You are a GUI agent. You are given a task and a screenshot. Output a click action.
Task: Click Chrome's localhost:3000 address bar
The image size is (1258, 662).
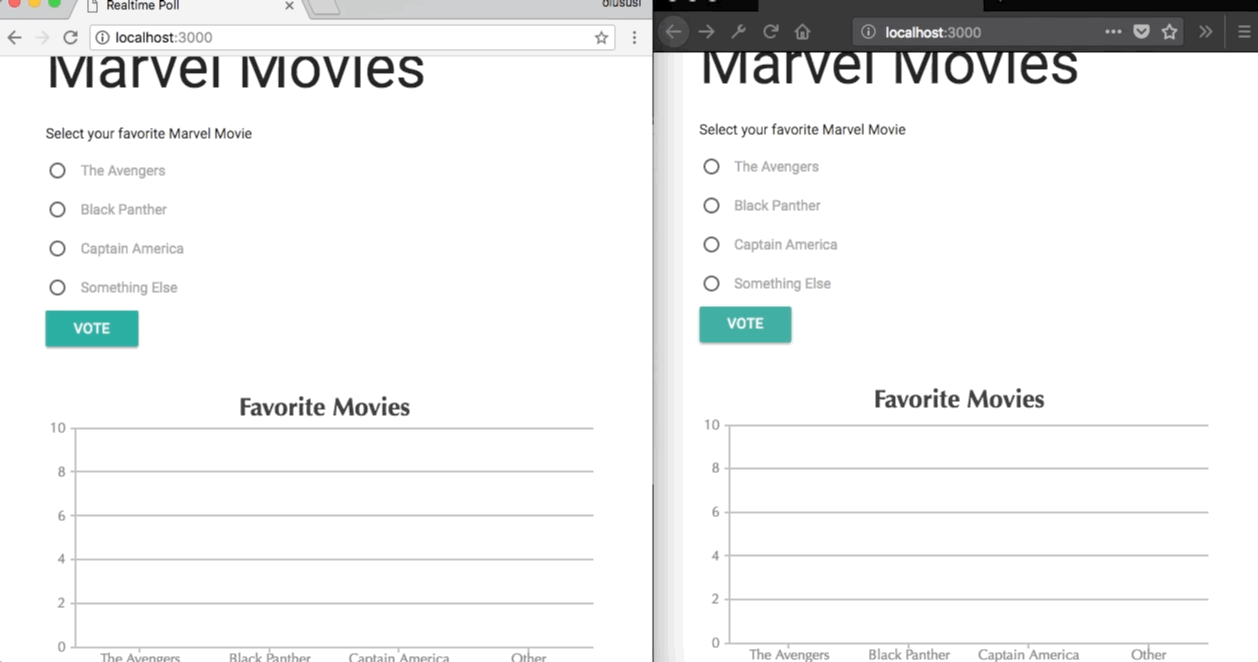352,38
